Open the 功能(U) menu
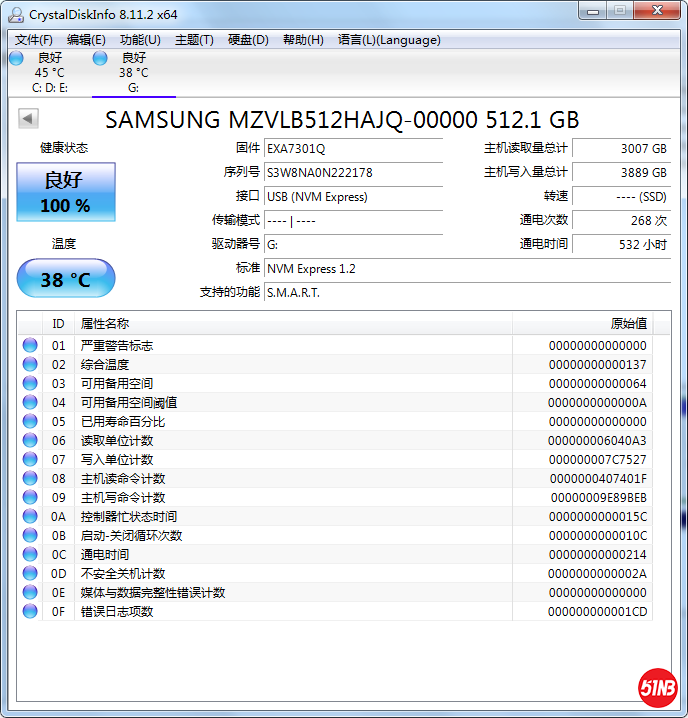This screenshot has width=688, height=718. [x=140, y=40]
